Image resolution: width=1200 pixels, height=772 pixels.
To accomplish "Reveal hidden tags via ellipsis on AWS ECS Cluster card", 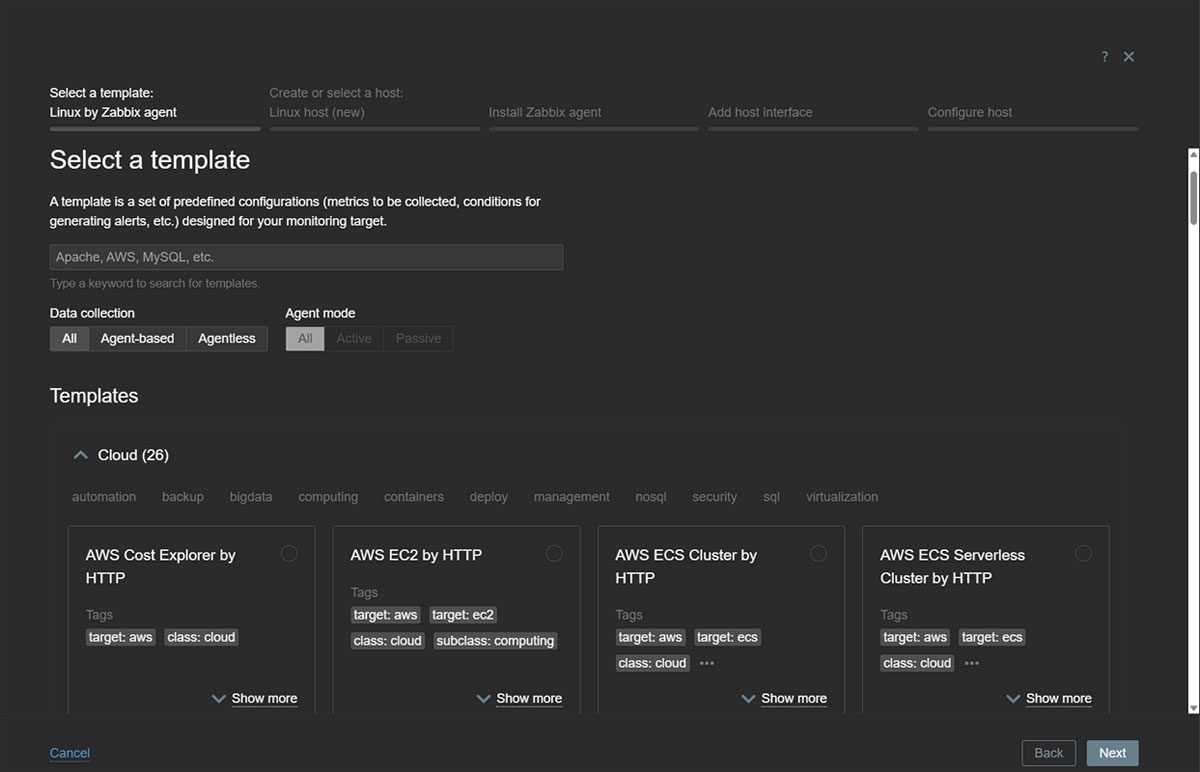I will (x=707, y=662).
